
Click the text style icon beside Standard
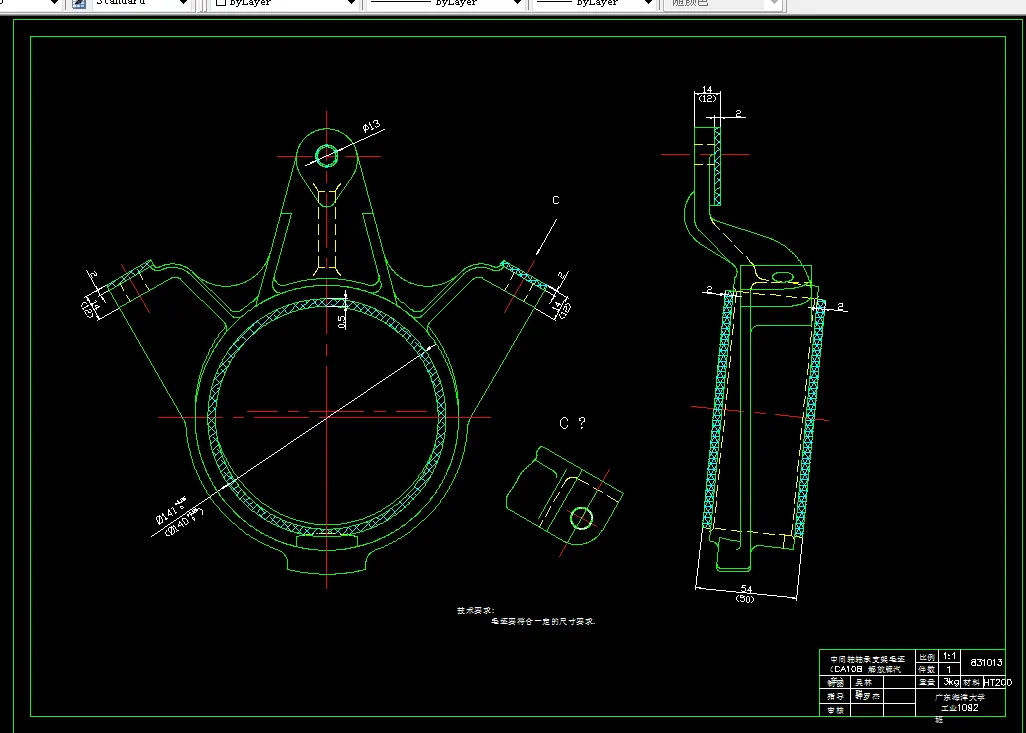click(79, 3)
